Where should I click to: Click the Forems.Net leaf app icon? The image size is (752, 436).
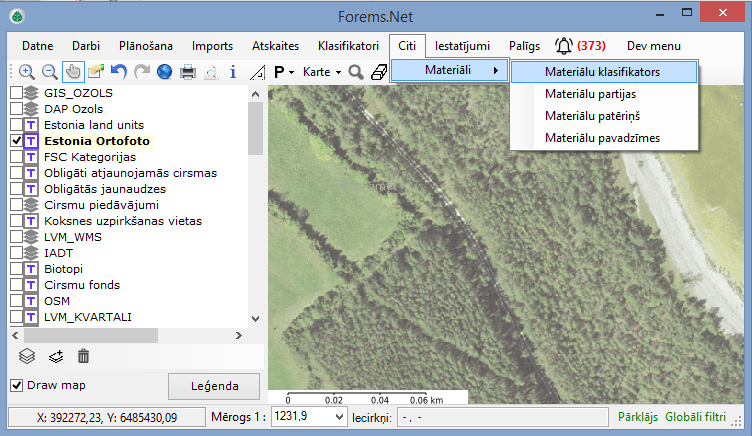tap(17, 17)
